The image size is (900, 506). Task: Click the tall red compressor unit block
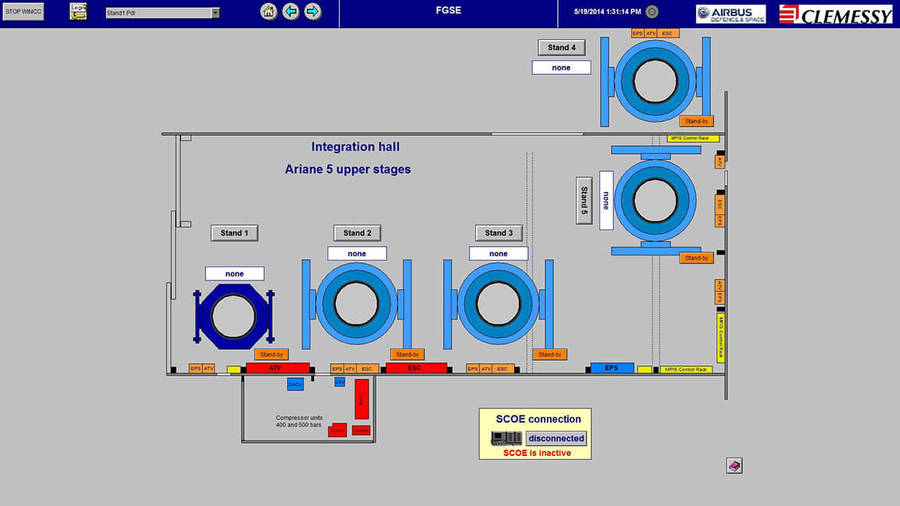(362, 399)
